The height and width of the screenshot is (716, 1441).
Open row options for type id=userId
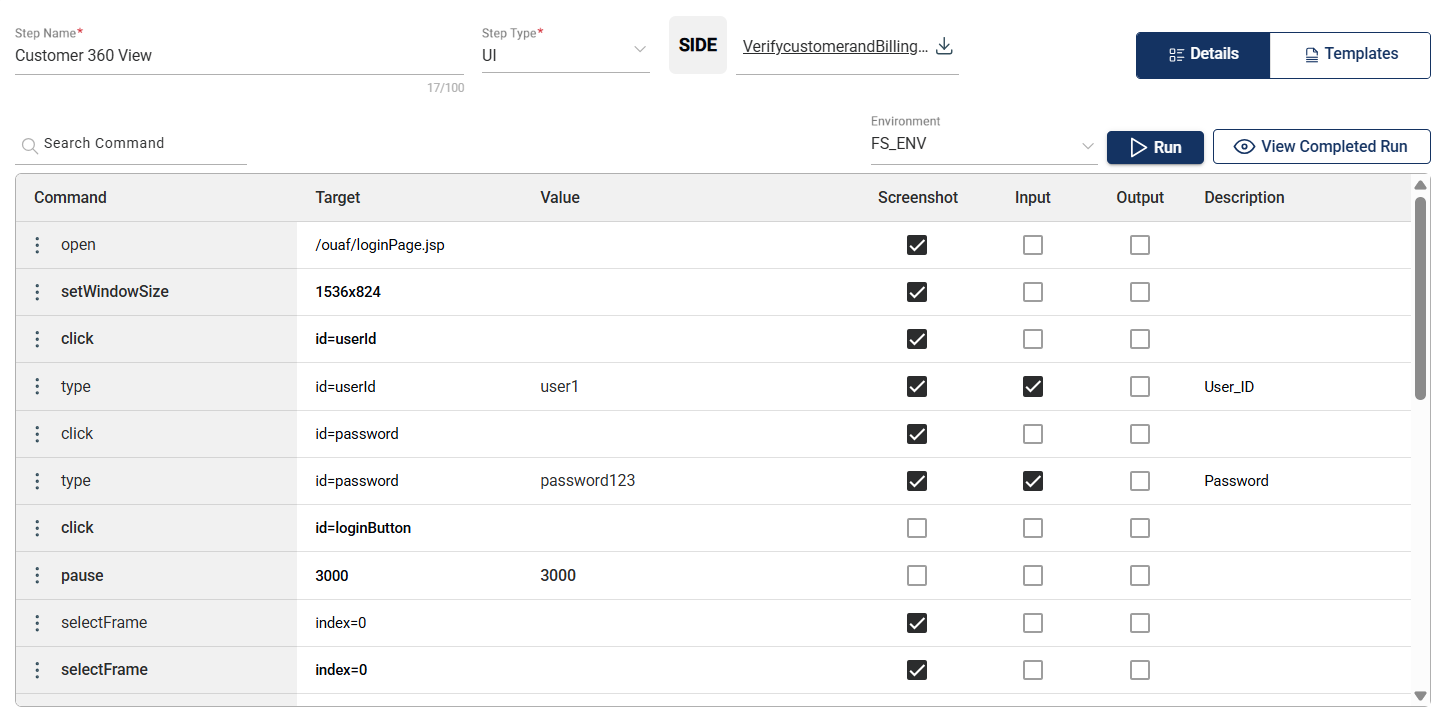[37, 386]
